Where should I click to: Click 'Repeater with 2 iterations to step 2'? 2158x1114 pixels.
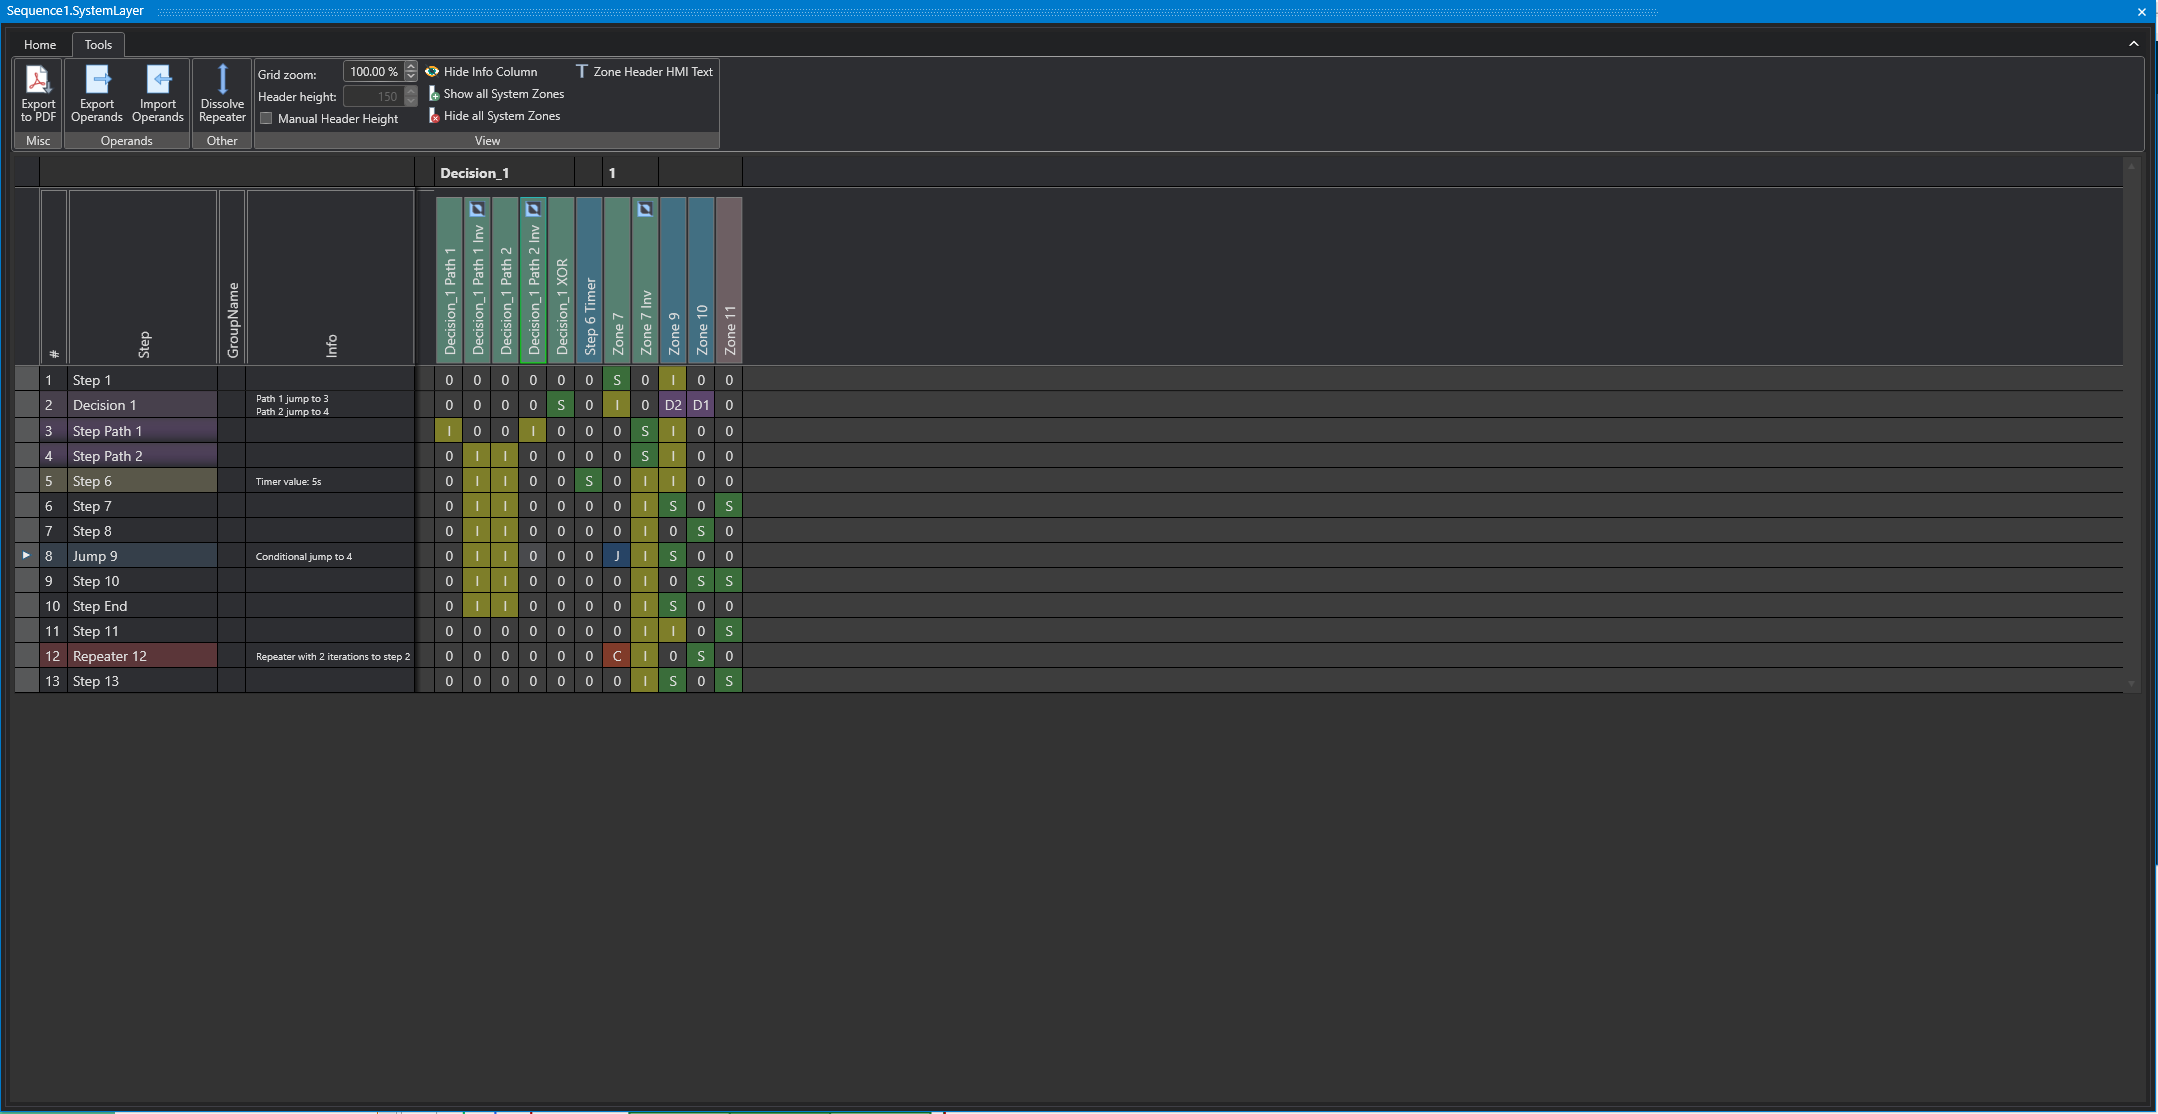click(x=333, y=657)
